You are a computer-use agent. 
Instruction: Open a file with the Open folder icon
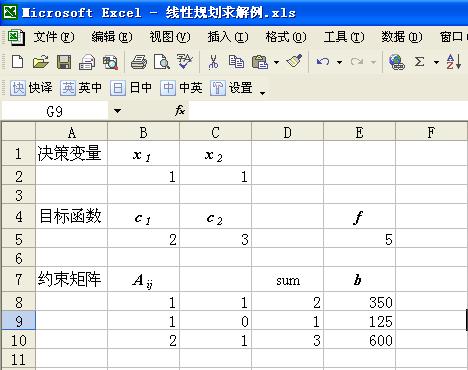41,62
